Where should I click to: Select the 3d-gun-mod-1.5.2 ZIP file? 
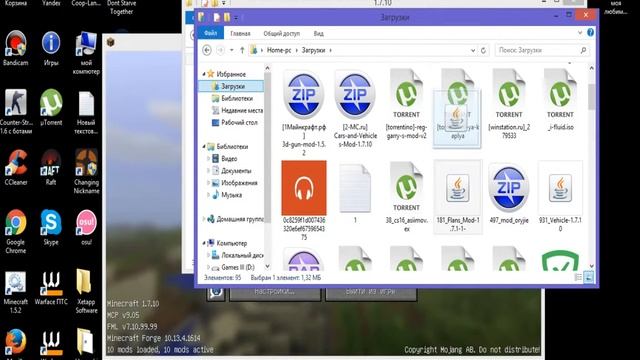pyautogui.click(x=304, y=113)
